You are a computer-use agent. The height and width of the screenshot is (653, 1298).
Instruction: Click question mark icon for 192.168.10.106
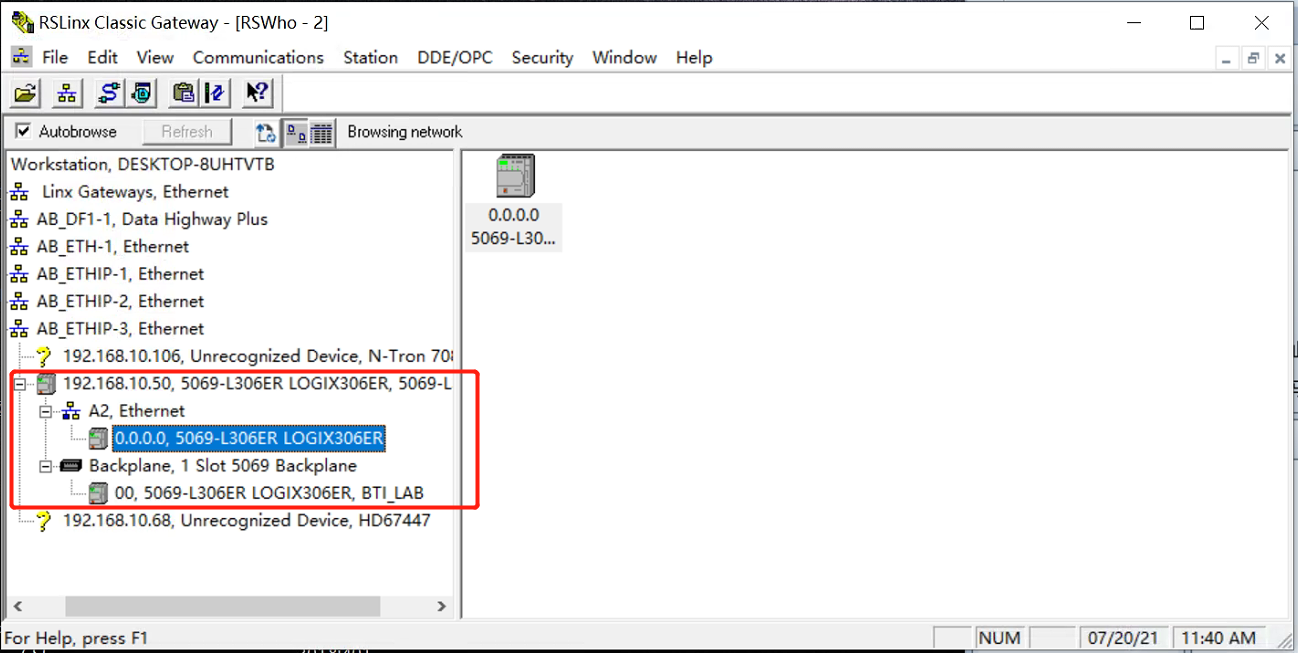point(43,356)
